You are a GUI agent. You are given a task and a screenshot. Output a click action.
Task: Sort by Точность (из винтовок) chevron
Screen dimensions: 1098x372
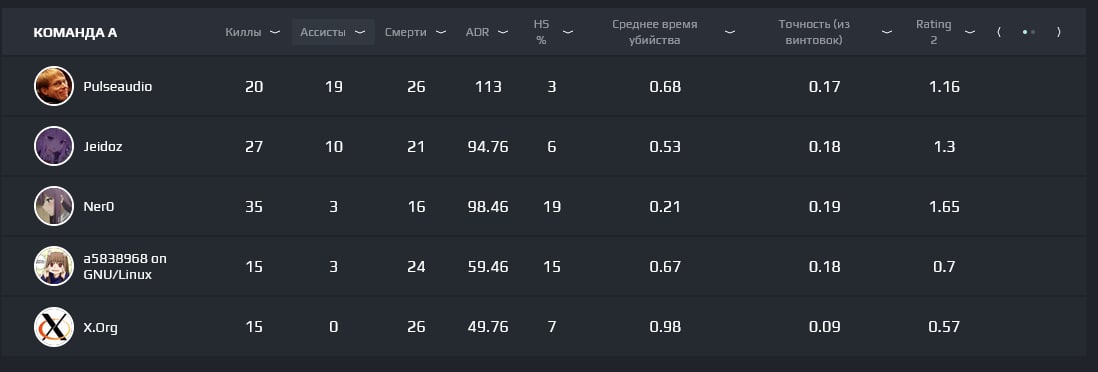(x=887, y=32)
